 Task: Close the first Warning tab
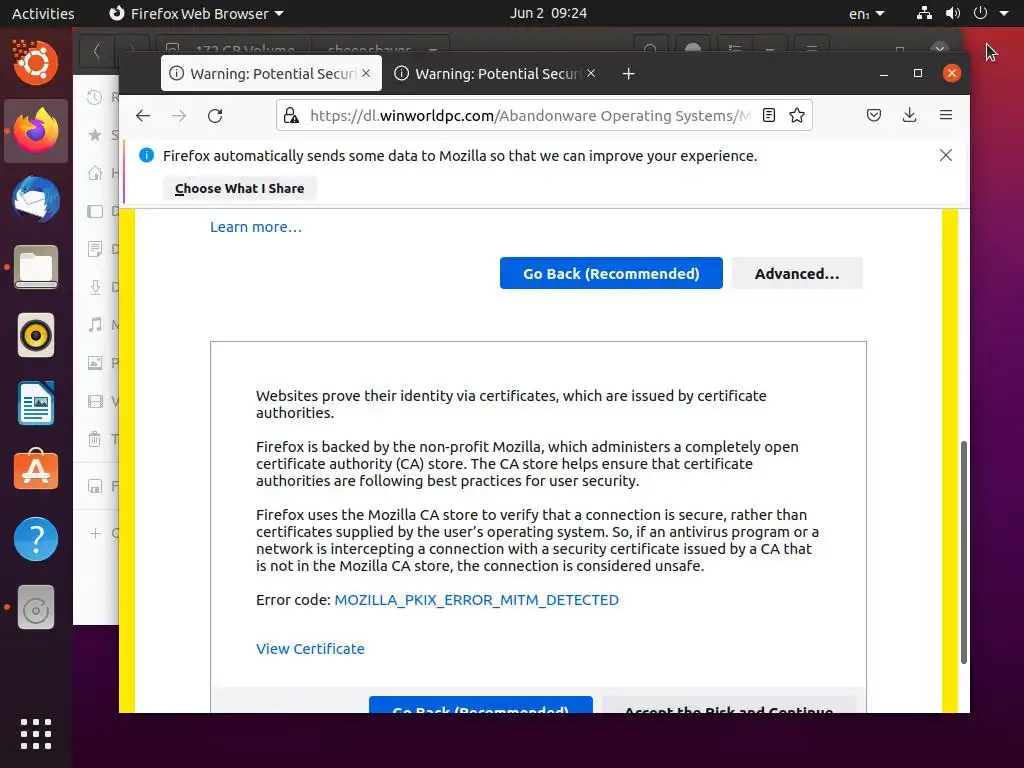click(366, 73)
